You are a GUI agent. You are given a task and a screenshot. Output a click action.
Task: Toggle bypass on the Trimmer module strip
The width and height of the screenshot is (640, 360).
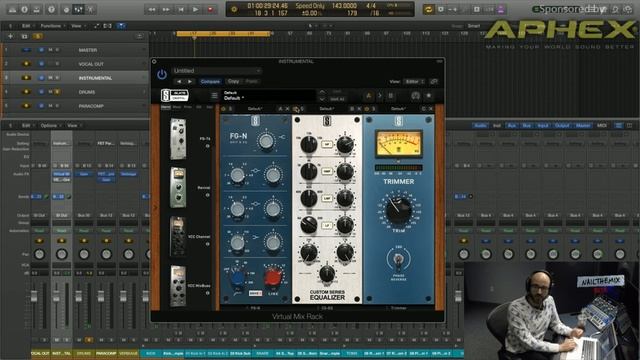pyautogui.click(x=367, y=109)
